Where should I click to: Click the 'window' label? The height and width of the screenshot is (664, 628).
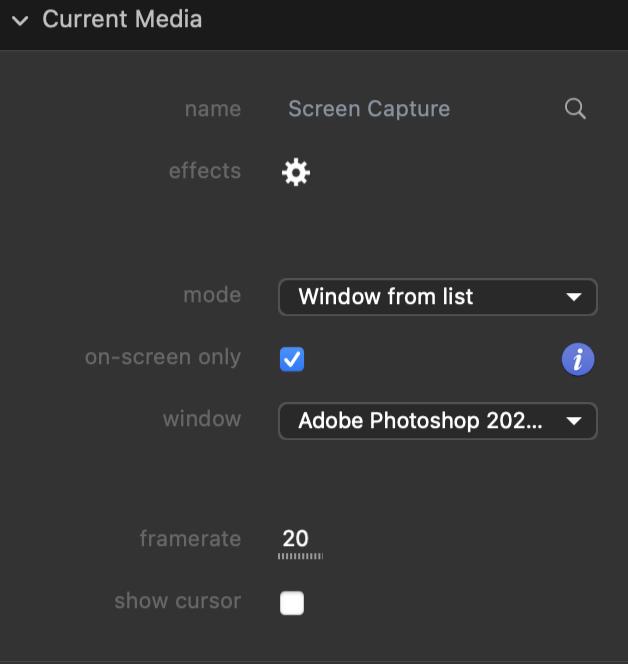click(202, 419)
